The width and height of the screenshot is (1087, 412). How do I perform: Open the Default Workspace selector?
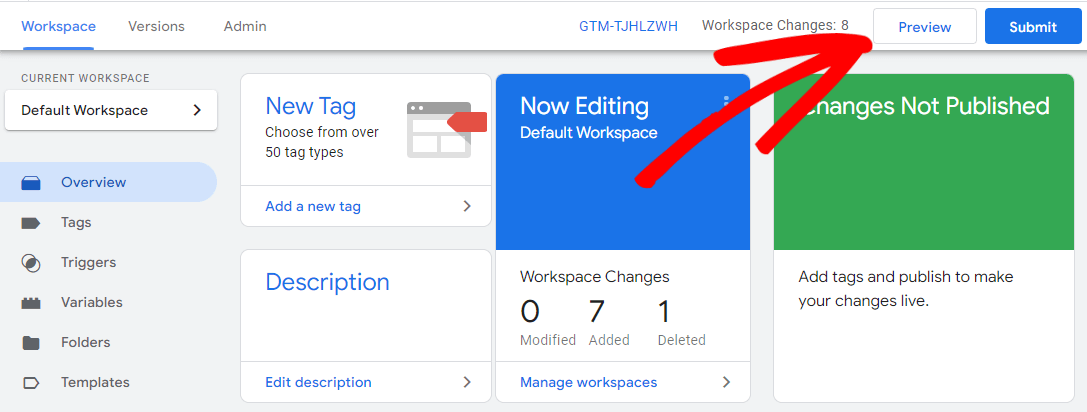(111, 110)
